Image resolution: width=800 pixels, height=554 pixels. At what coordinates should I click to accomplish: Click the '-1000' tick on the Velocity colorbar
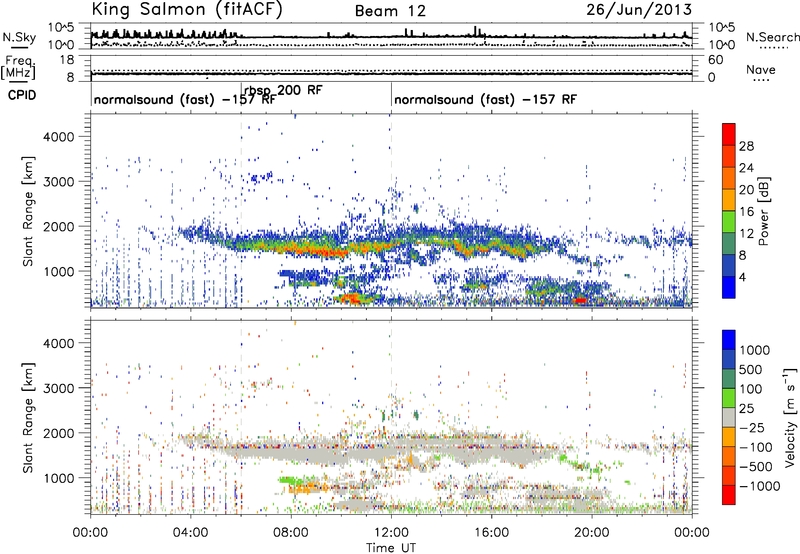pos(759,486)
